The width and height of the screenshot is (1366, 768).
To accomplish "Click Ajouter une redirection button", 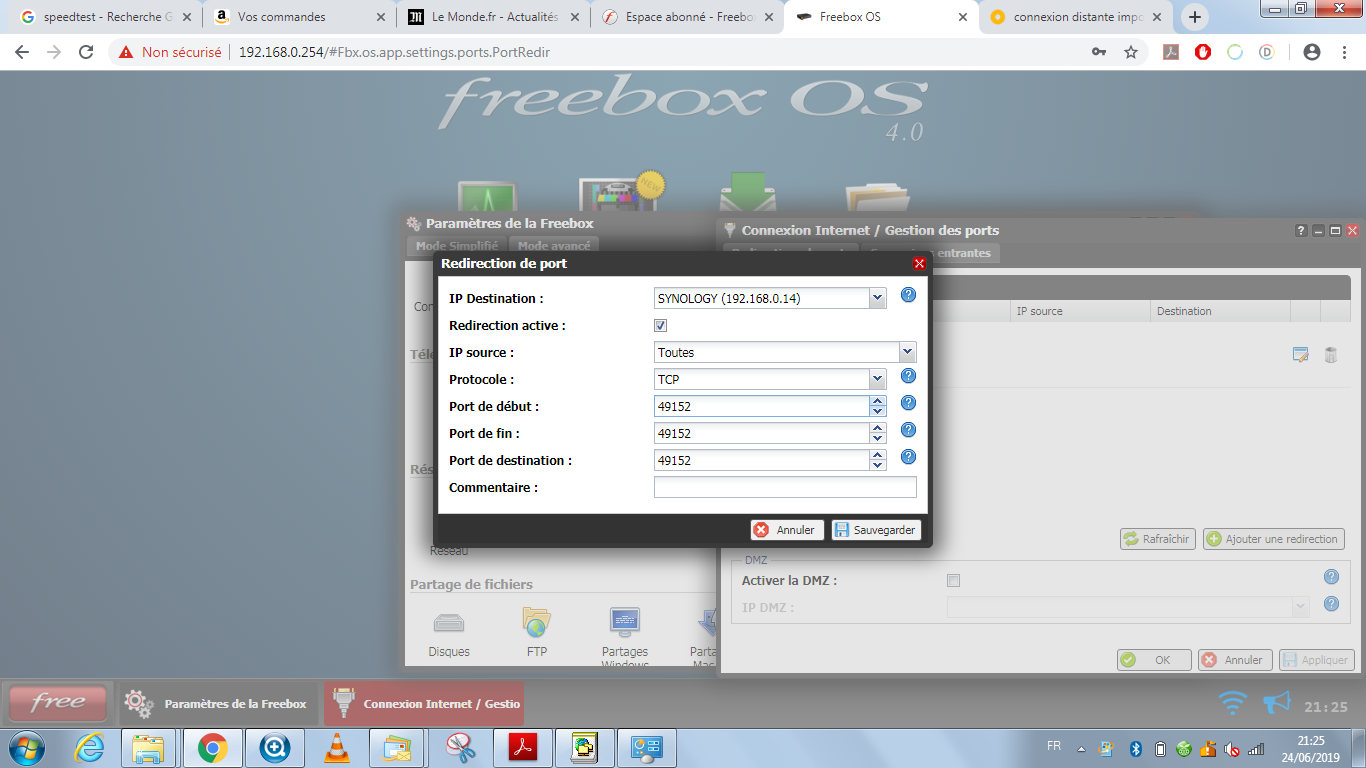I will pos(1273,539).
